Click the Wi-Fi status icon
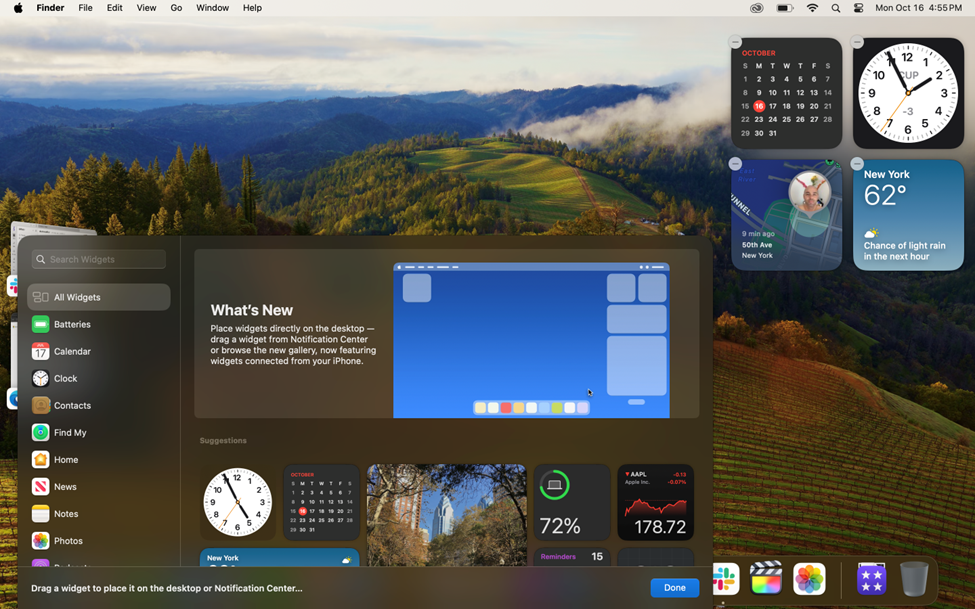 tap(812, 8)
